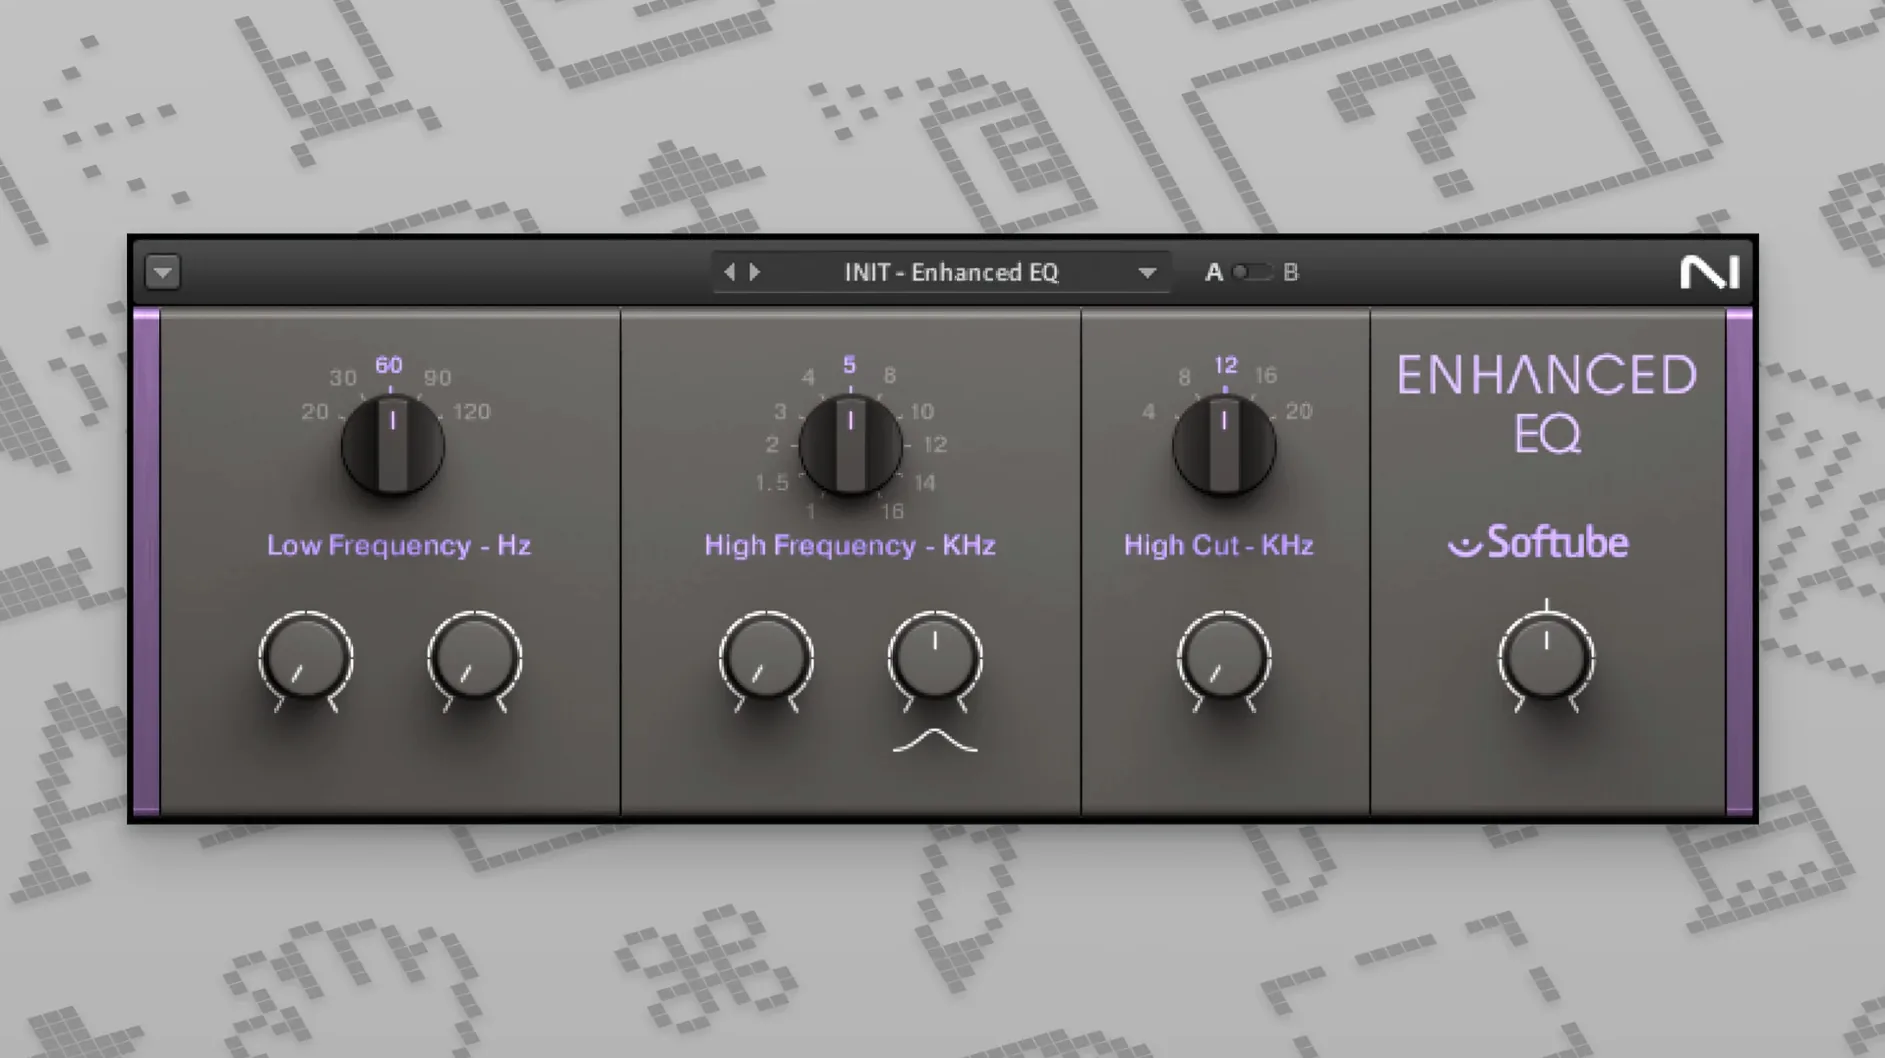Image resolution: width=1885 pixels, height=1058 pixels.
Task: Click the bandwidth knob above the curve symbol
Action: pyautogui.click(x=935, y=660)
